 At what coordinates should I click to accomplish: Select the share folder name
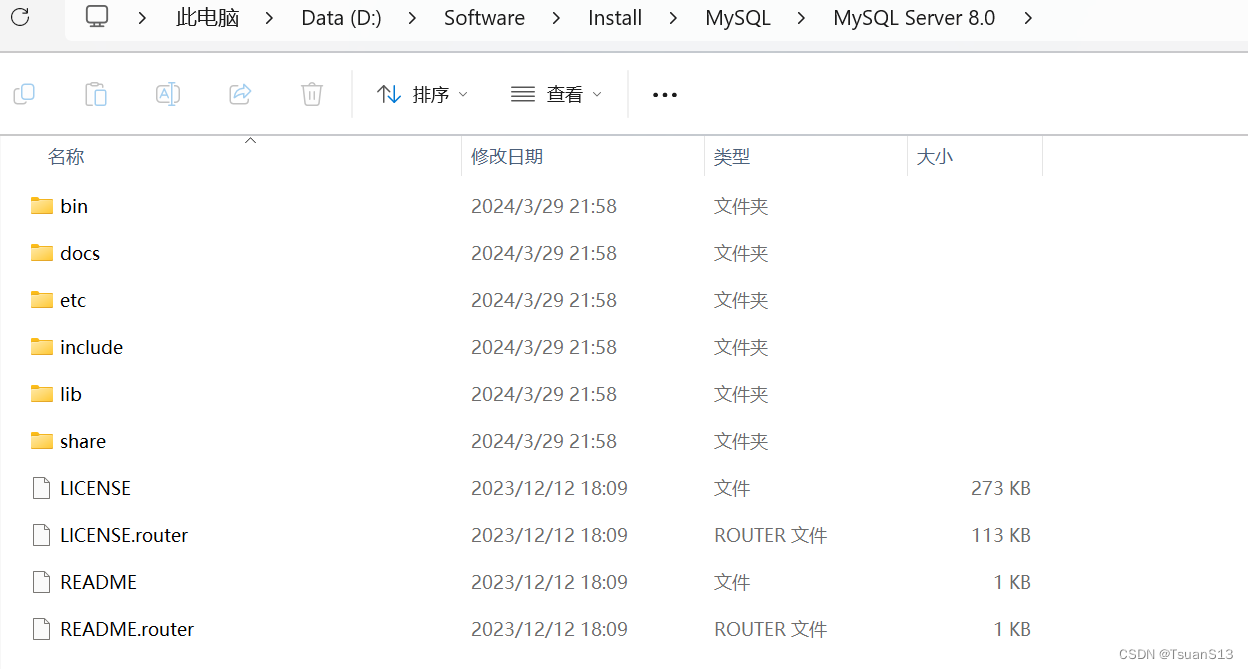pos(83,441)
